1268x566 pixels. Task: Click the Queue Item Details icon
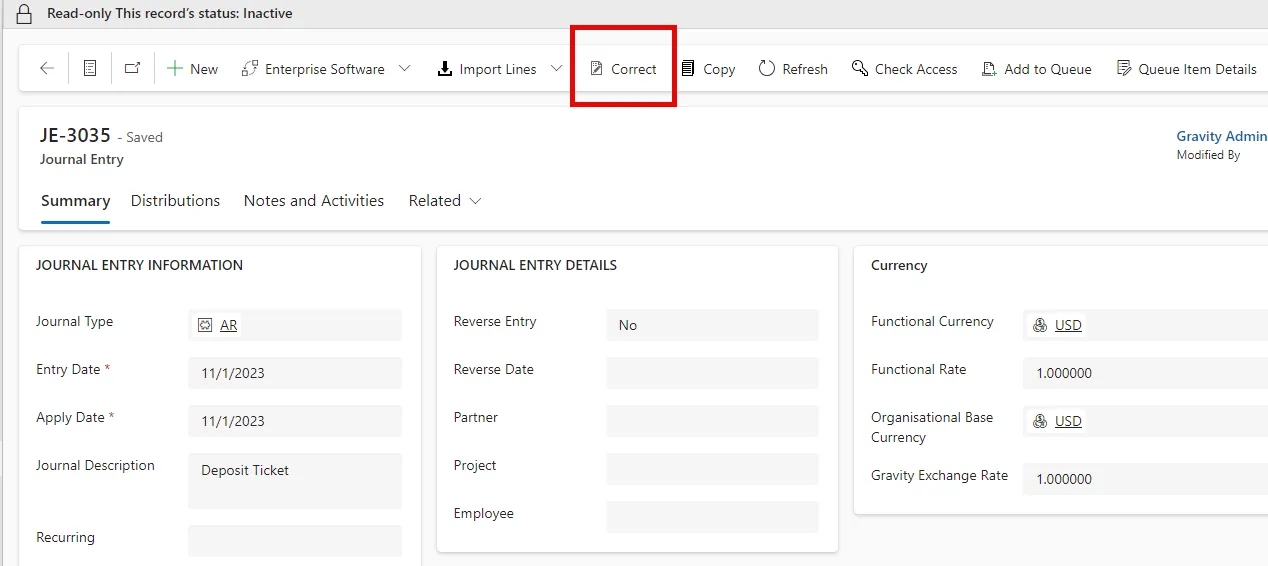pos(1123,69)
